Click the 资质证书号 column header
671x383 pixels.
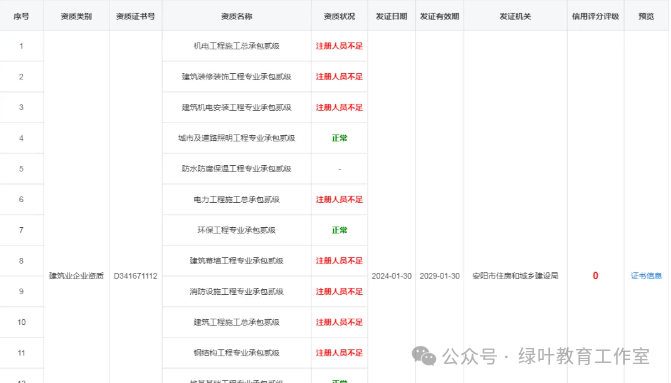pyautogui.click(x=135, y=16)
